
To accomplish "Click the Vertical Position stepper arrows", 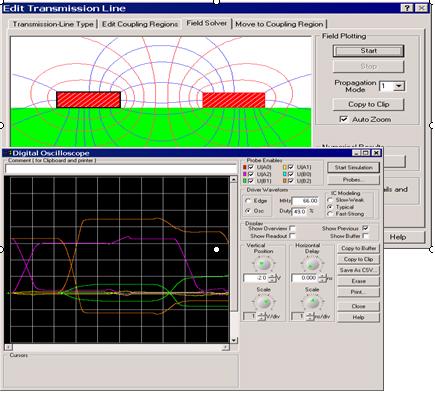I will (x=272, y=278).
